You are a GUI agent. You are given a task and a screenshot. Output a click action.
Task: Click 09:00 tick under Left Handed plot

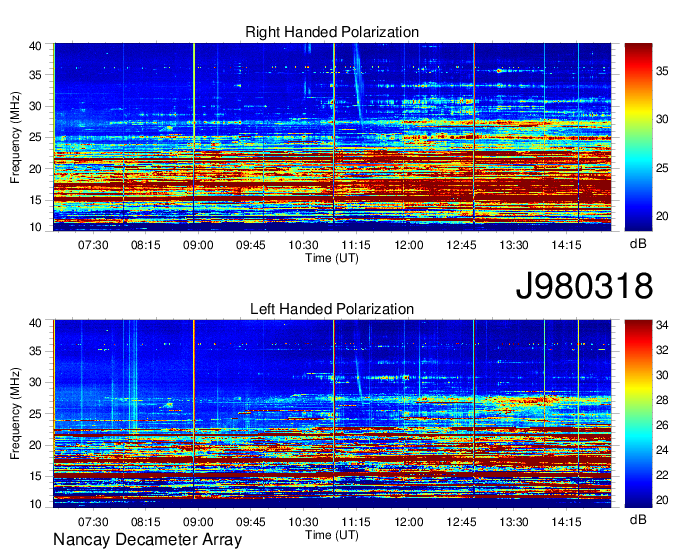tap(198, 522)
